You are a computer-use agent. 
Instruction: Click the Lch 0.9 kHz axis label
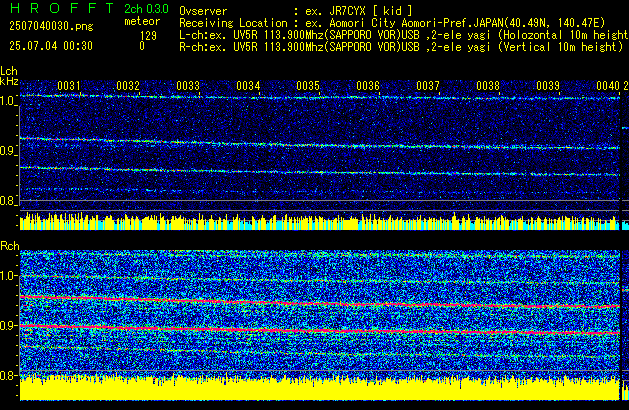[x=8, y=151]
